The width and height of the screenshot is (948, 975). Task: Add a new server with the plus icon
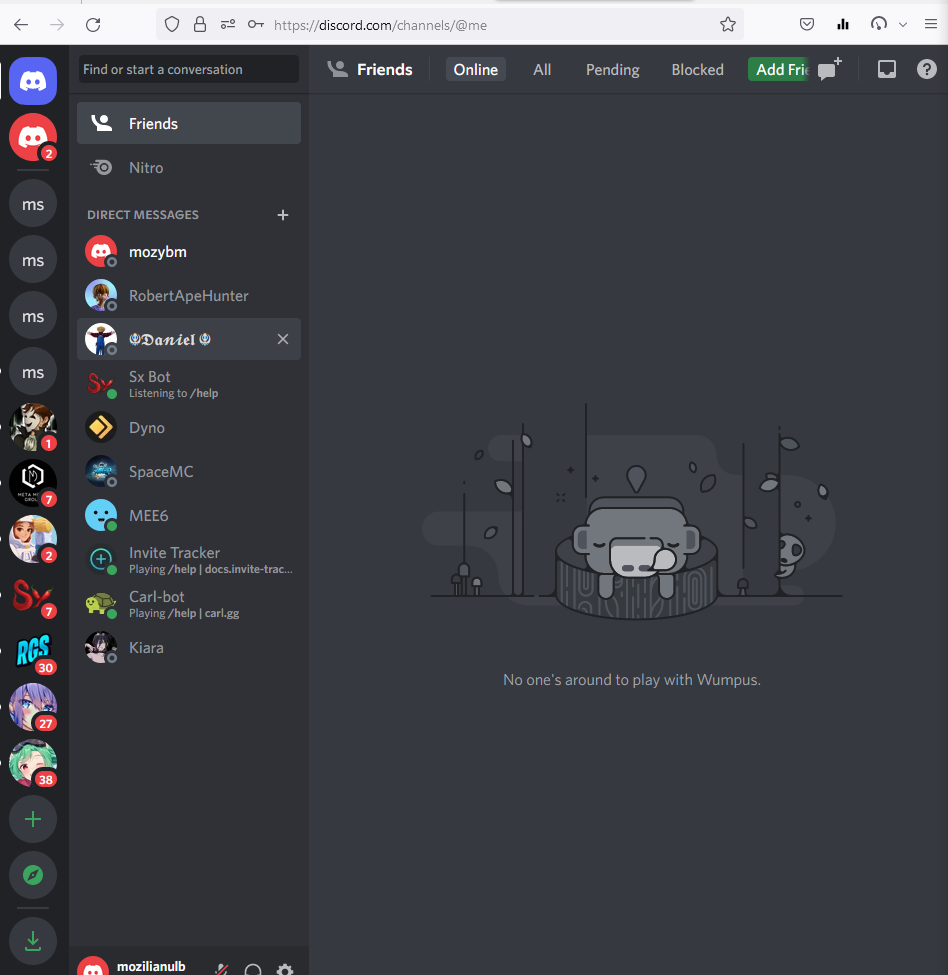point(33,819)
